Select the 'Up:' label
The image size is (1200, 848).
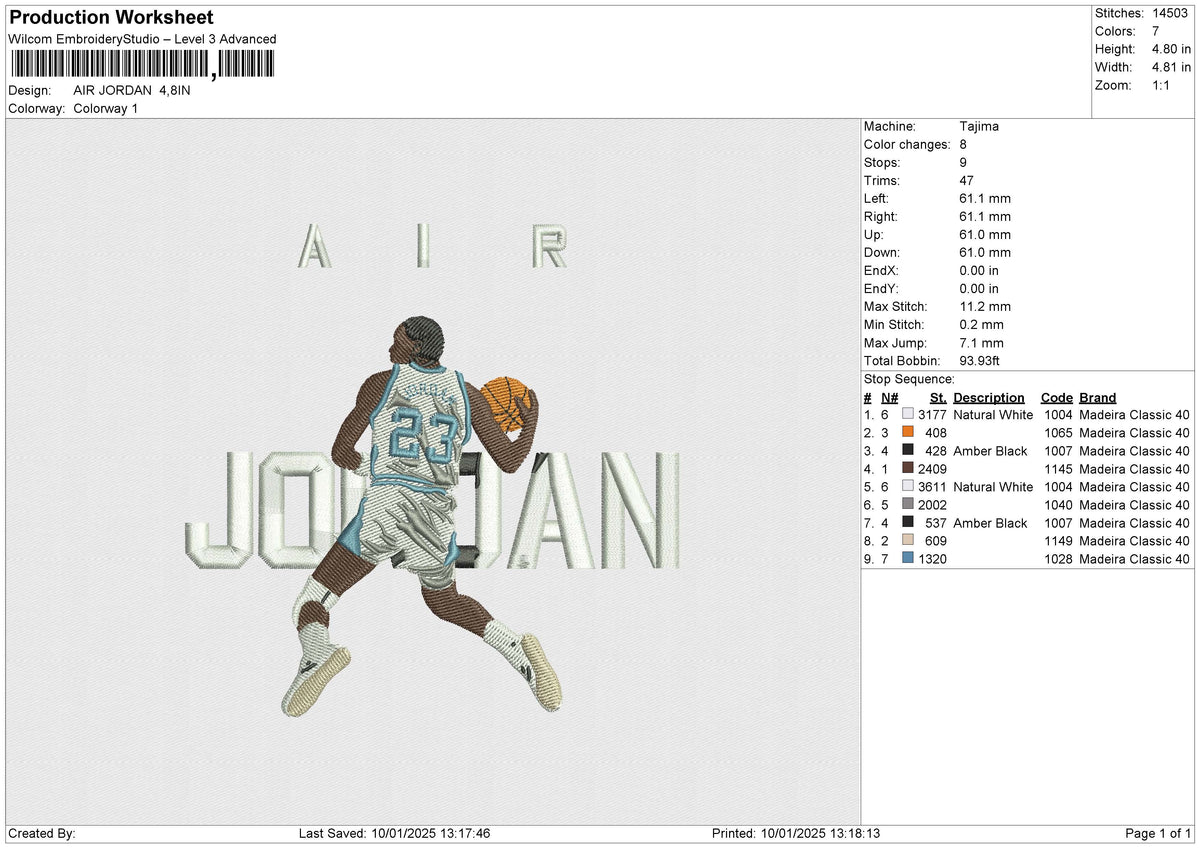pyautogui.click(x=874, y=234)
